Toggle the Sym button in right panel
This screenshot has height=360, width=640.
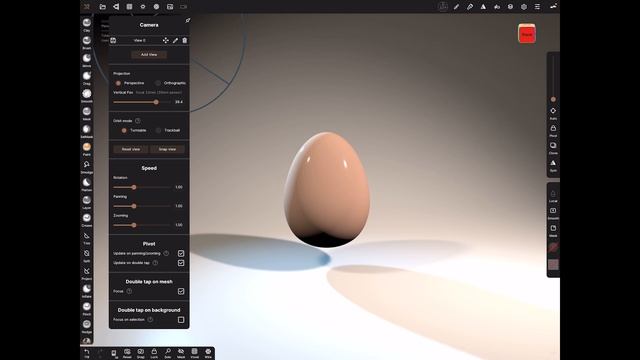pyautogui.click(x=553, y=165)
